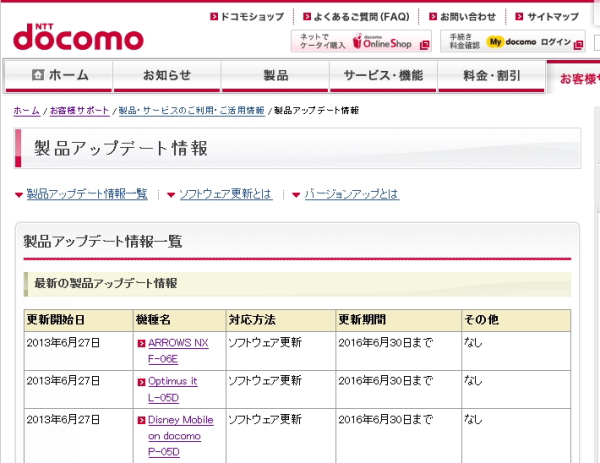Go to 製品・サービスのご利用・ご活用情報 breadcrumb
600x463 pixels.
click(192, 111)
